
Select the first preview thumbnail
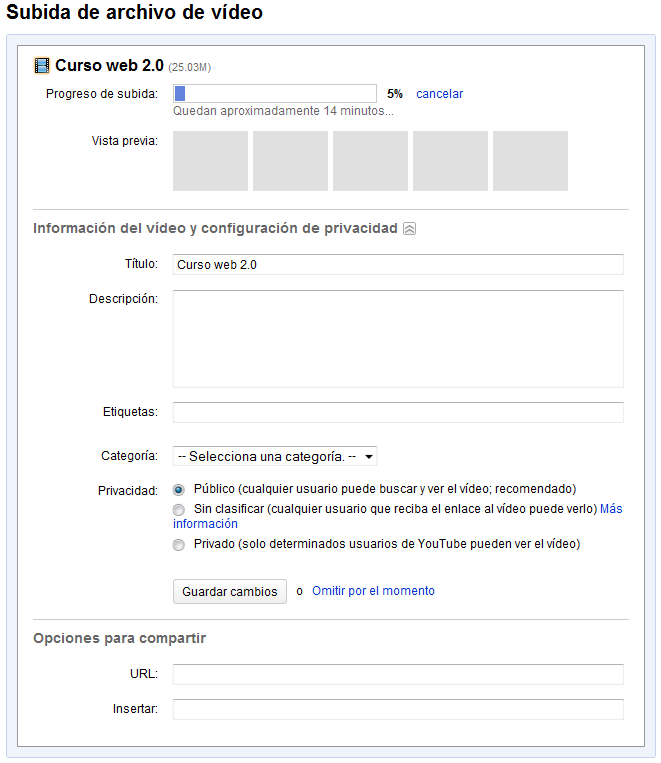210,161
